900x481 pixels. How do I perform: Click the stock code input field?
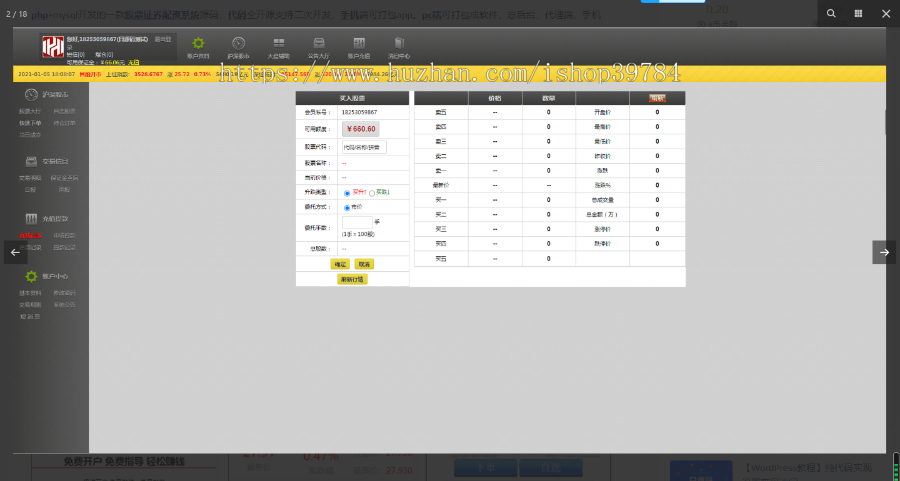click(x=363, y=146)
